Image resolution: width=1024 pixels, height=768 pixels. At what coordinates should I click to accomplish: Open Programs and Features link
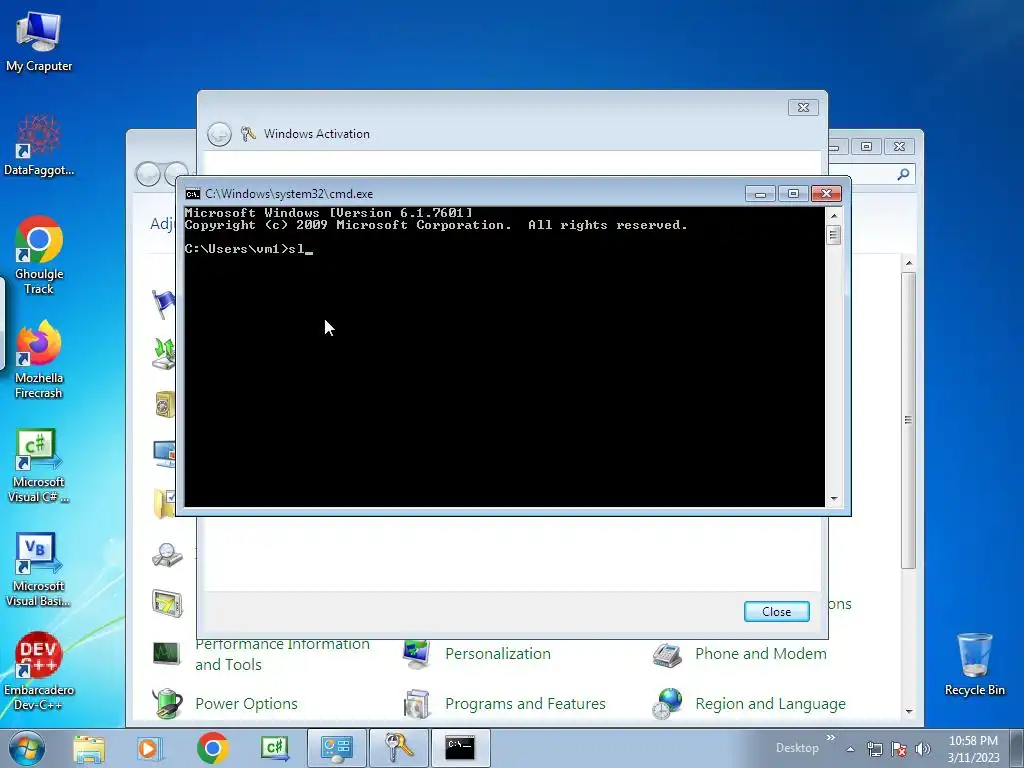pyautogui.click(x=525, y=704)
